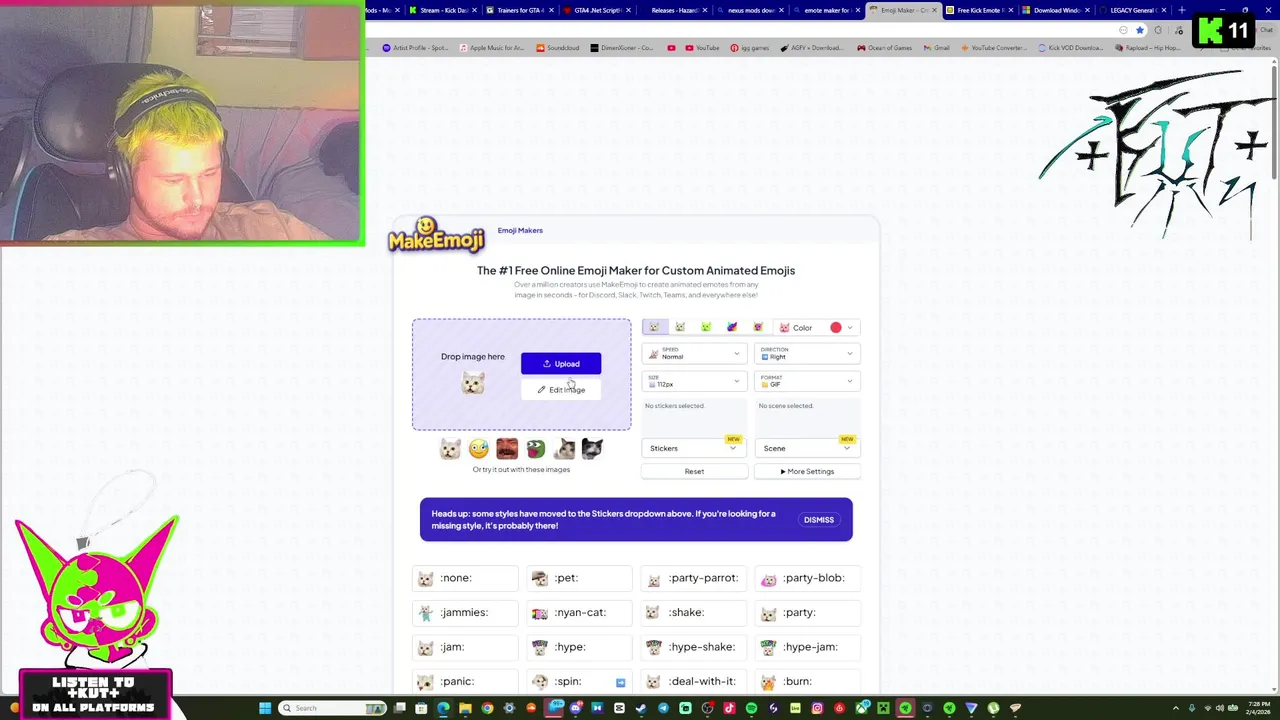Open Spotify from the taskbar

click(751, 708)
